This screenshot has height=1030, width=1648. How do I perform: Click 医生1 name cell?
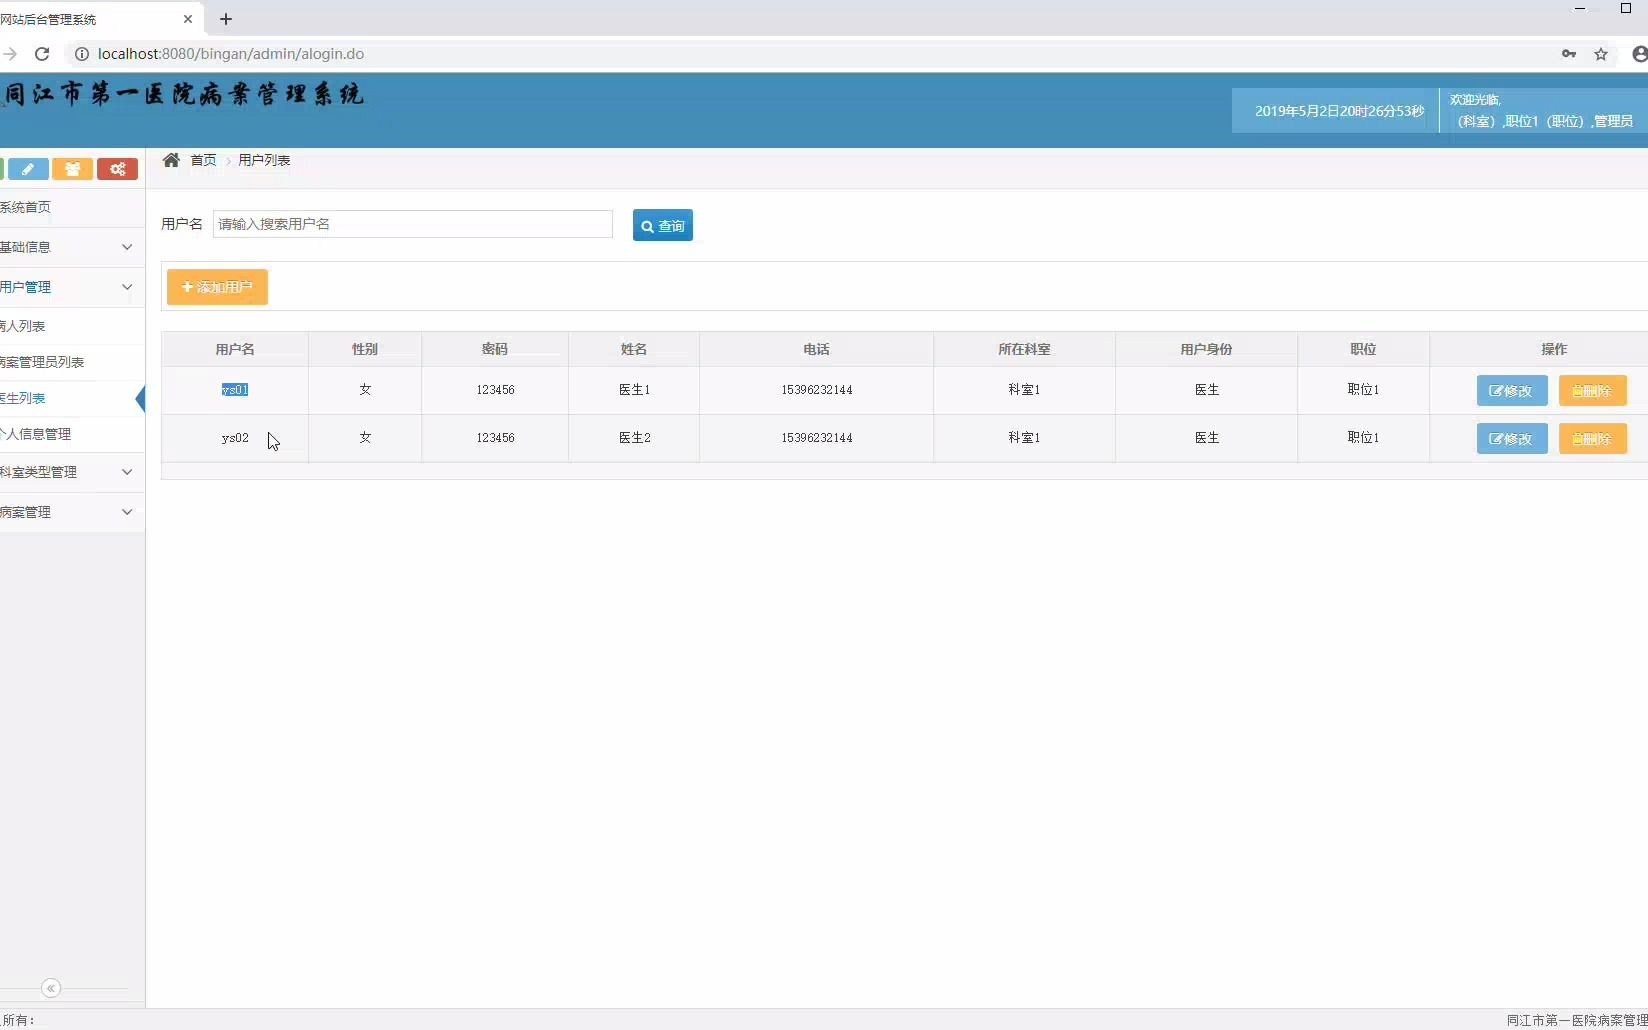click(634, 390)
